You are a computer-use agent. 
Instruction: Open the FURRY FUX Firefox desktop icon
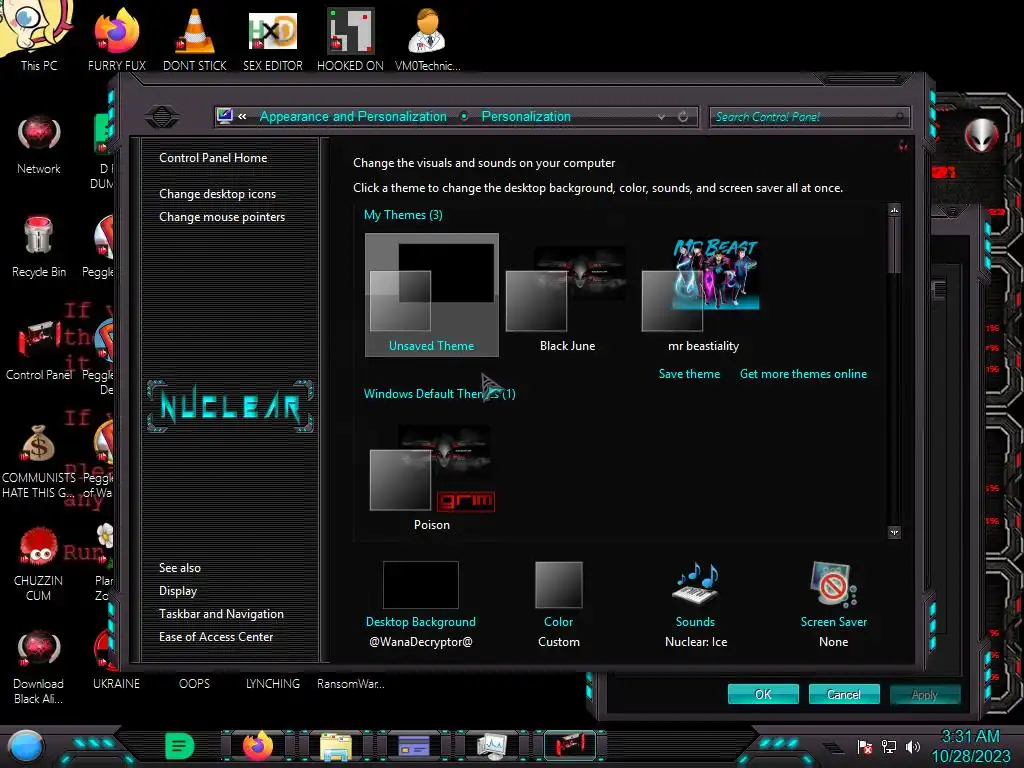[116, 38]
